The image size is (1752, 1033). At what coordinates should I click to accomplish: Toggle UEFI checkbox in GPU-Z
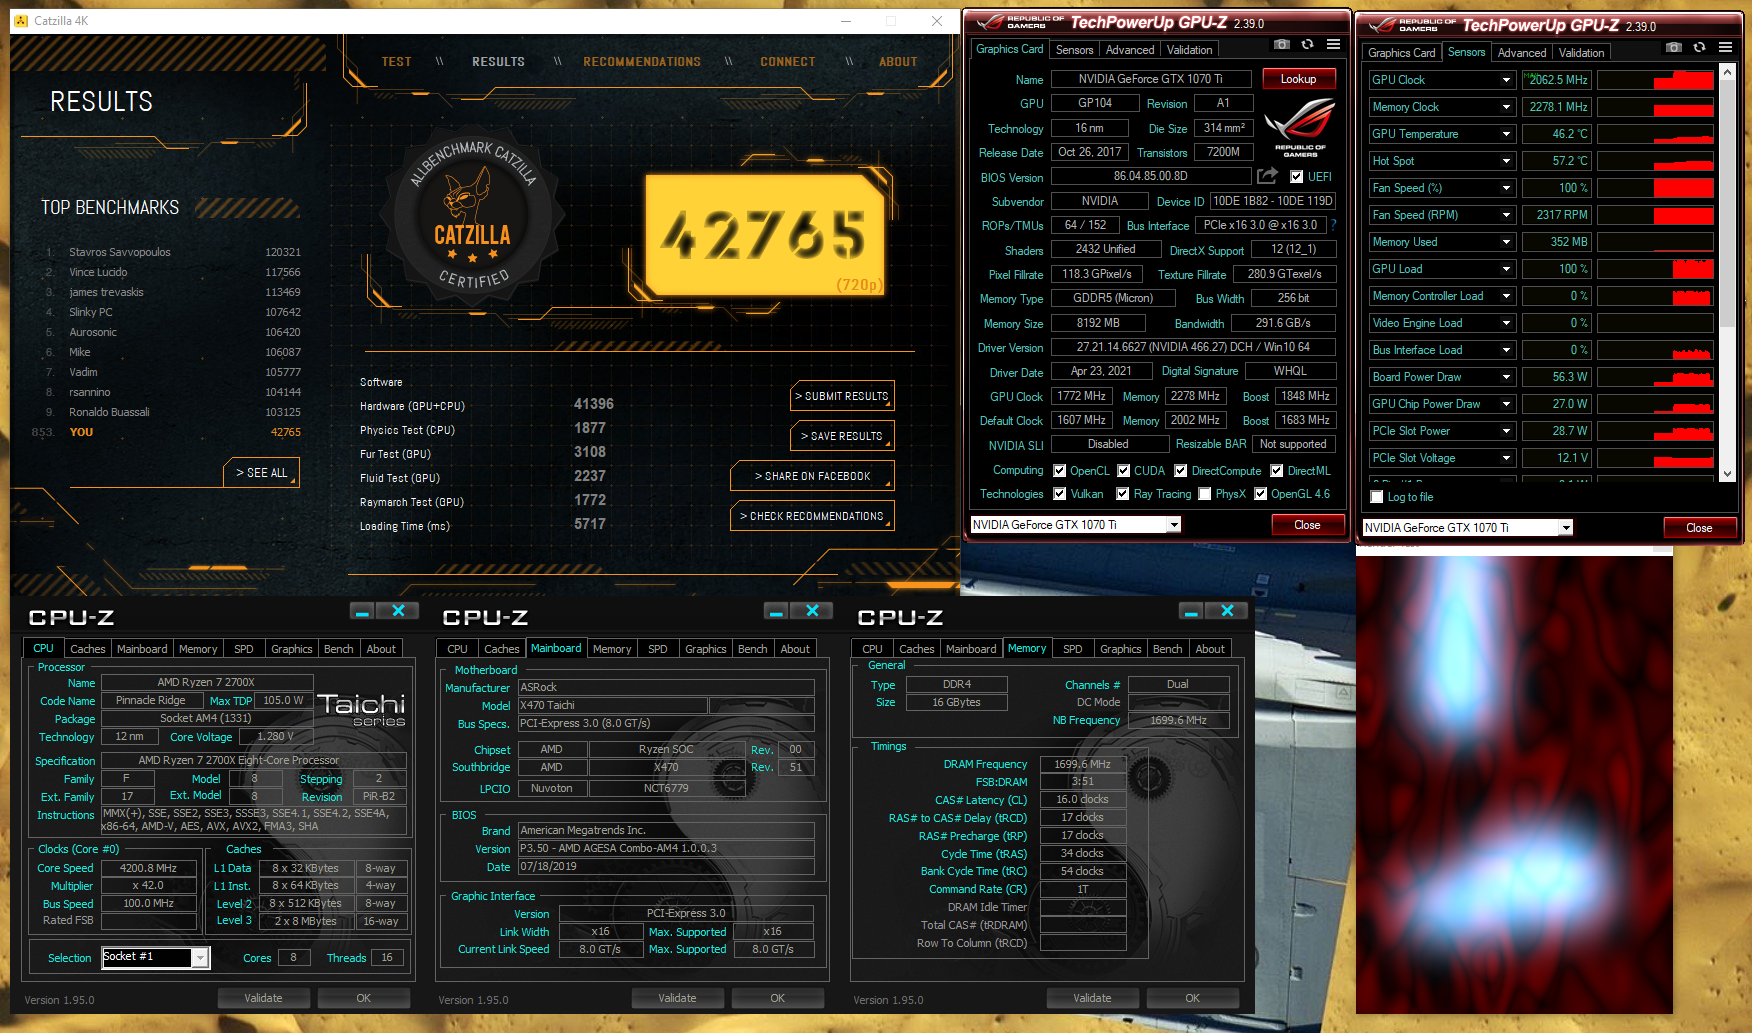click(x=1297, y=177)
